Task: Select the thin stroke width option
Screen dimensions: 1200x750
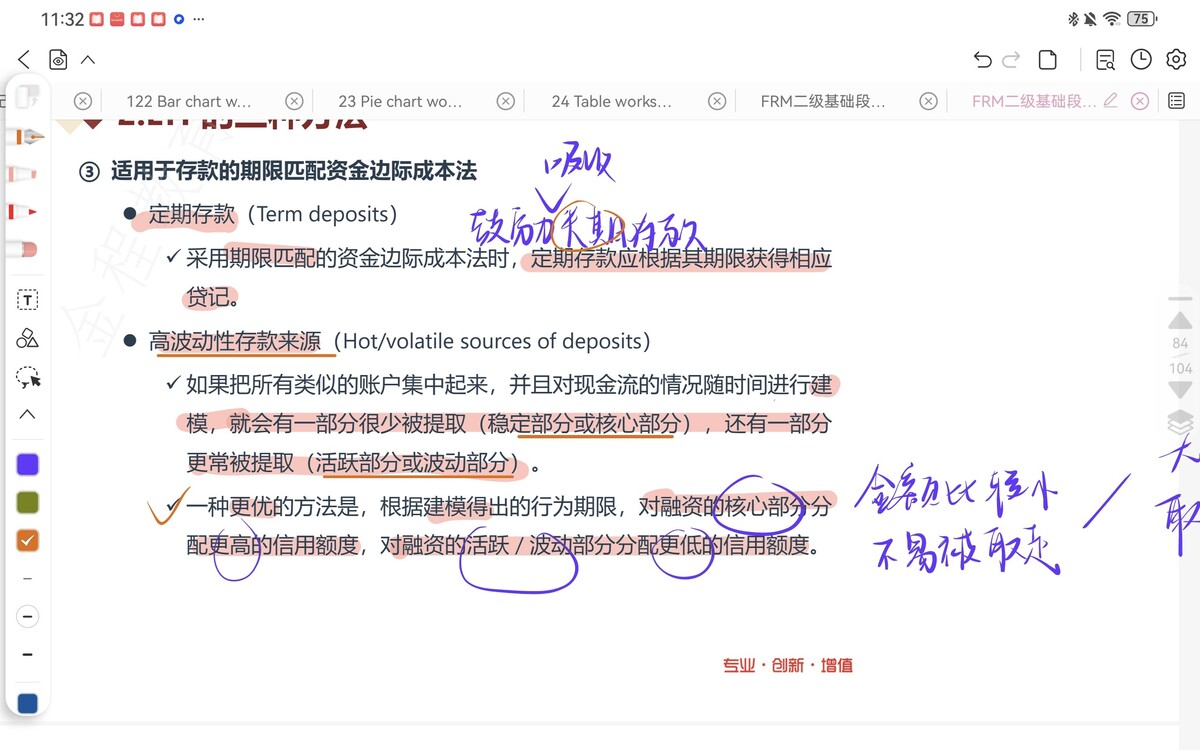Action: click(x=27, y=578)
